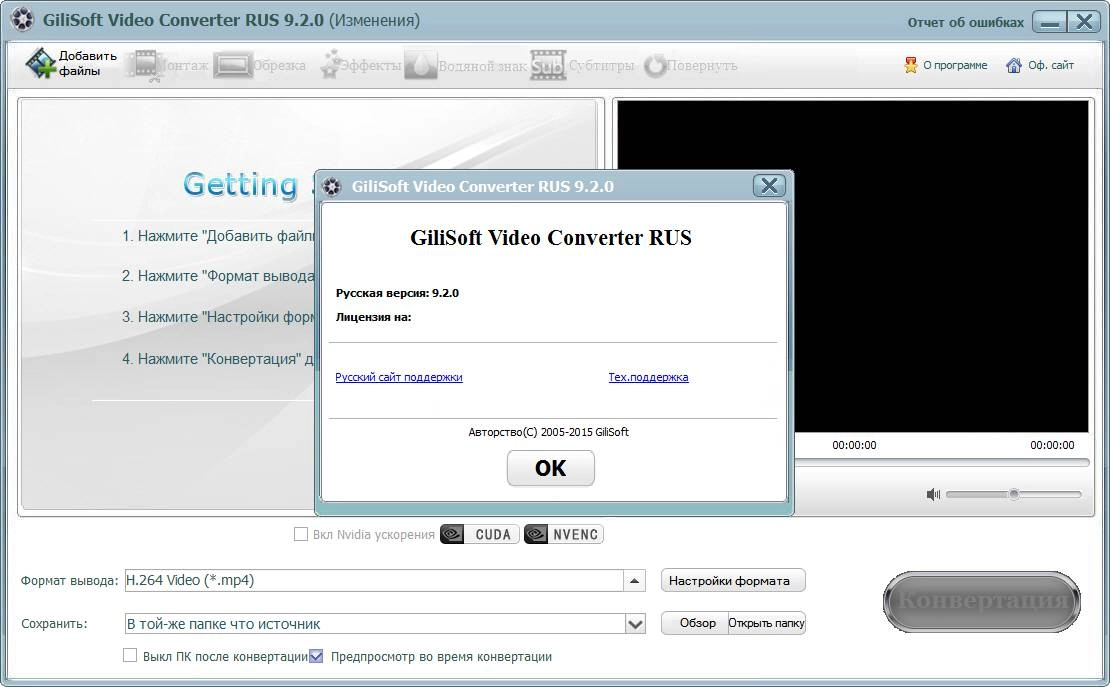The image size is (1110, 687).
Task: Start conversion with Конвертация button
Action: click(x=982, y=601)
